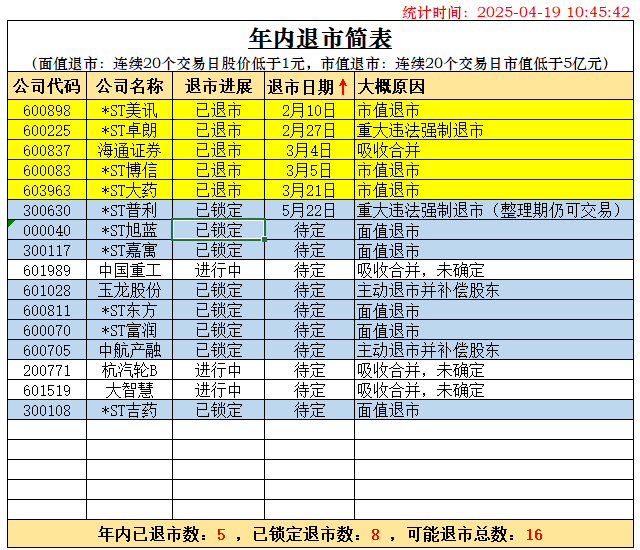Select cell with code 601519
The height and width of the screenshot is (550, 640).
[x=47, y=390]
